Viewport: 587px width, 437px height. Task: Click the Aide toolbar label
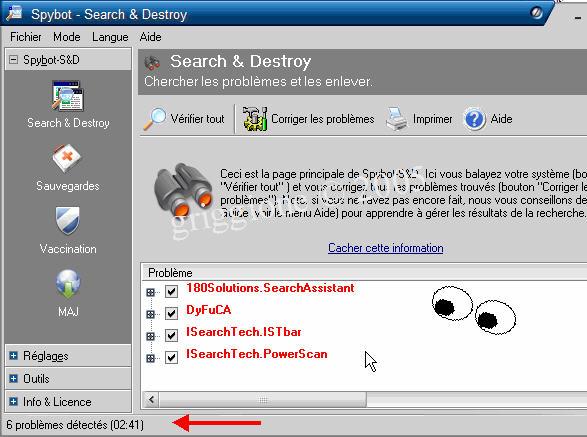click(501, 119)
